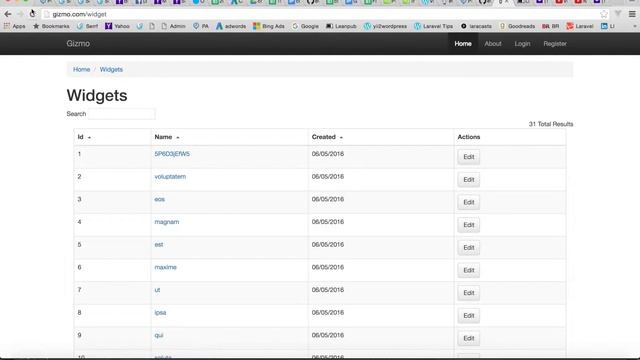Open the Admin bookmark
The image size is (640, 360).
coord(173,26)
